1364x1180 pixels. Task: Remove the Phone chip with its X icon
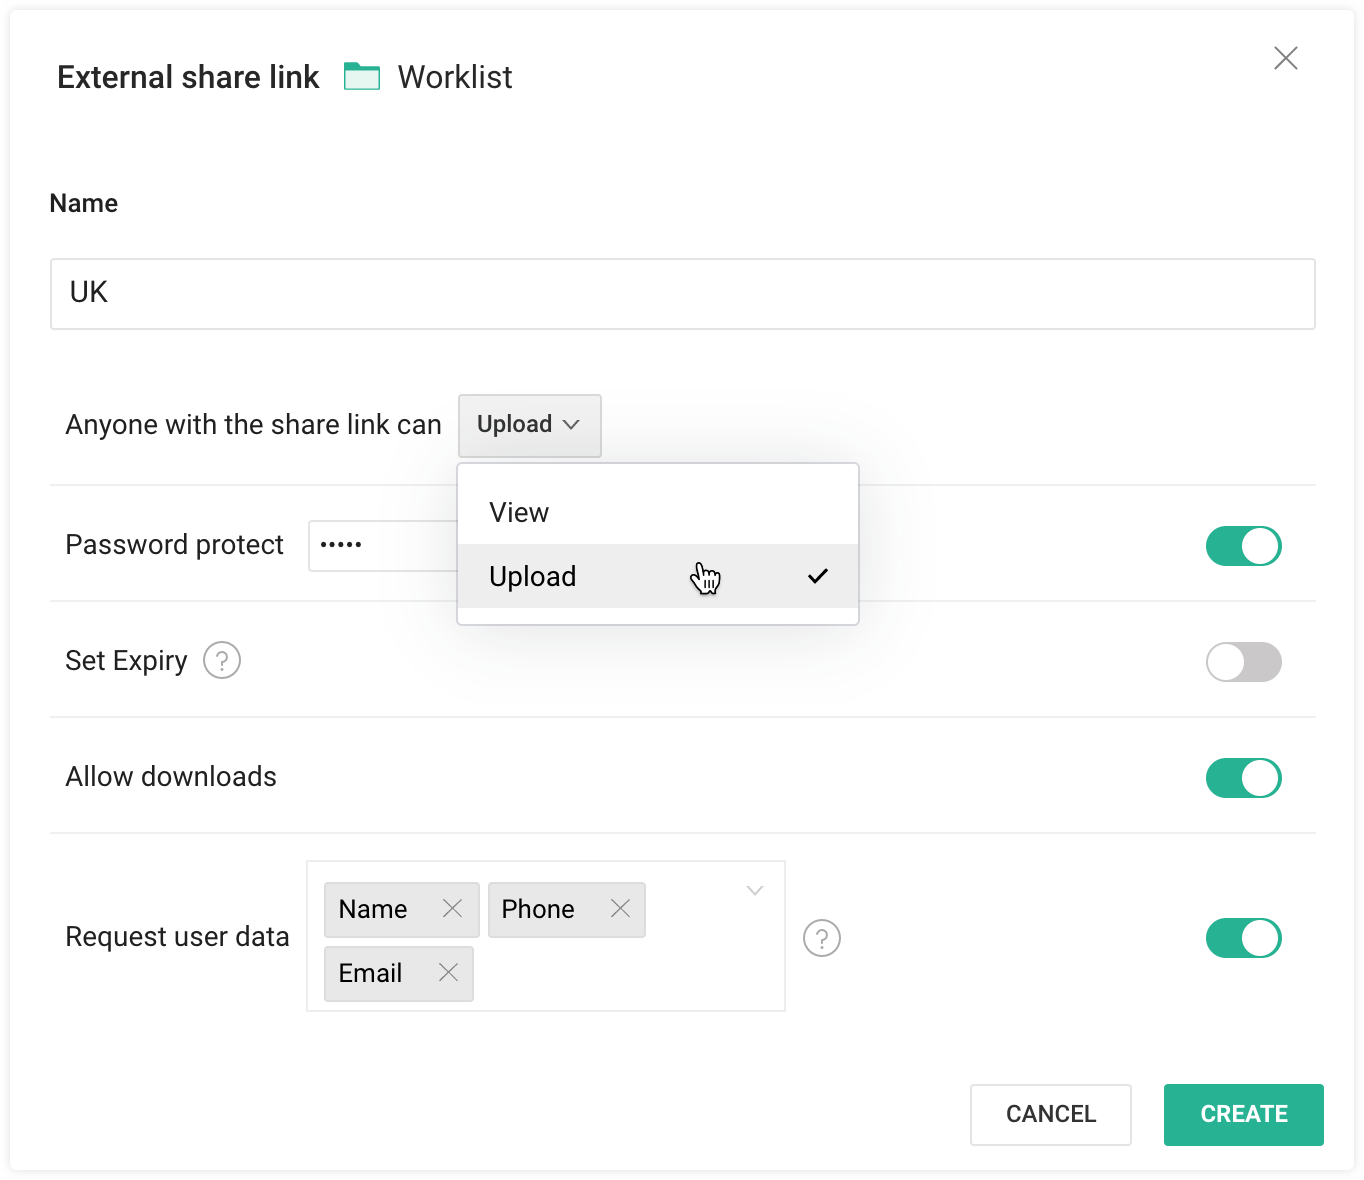coord(619,909)
